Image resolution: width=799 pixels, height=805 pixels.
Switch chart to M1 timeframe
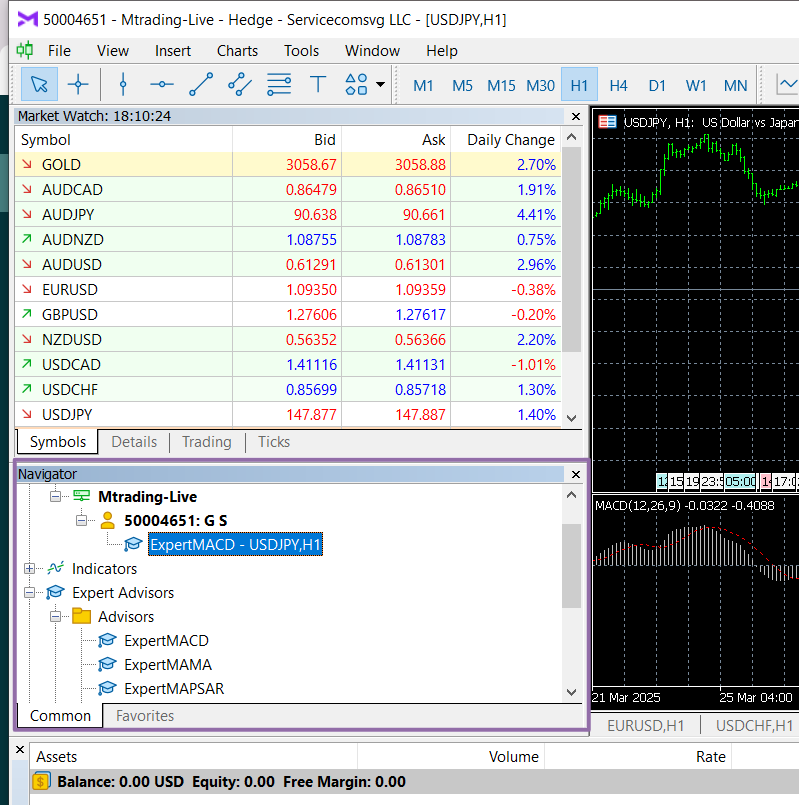(x=423, y=85)
